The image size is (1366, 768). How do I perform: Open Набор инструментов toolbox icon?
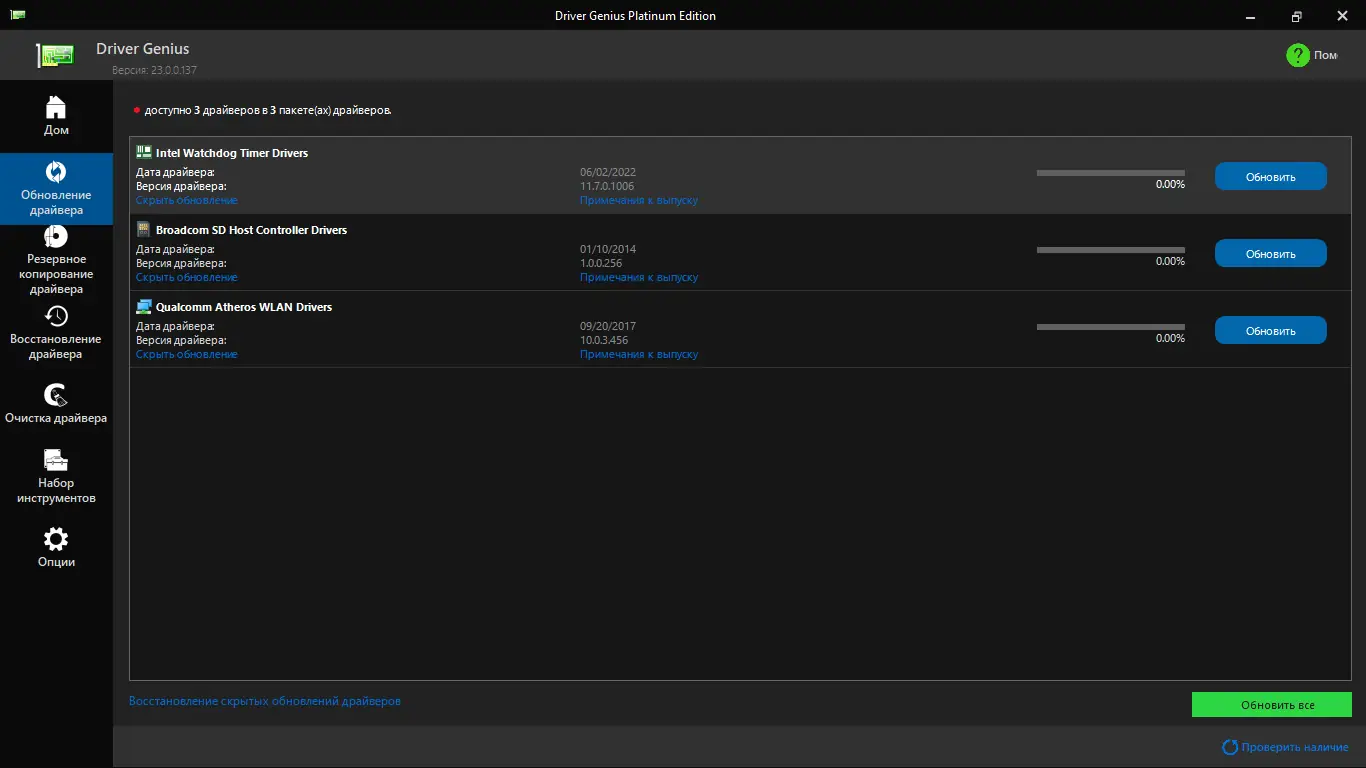56,460
